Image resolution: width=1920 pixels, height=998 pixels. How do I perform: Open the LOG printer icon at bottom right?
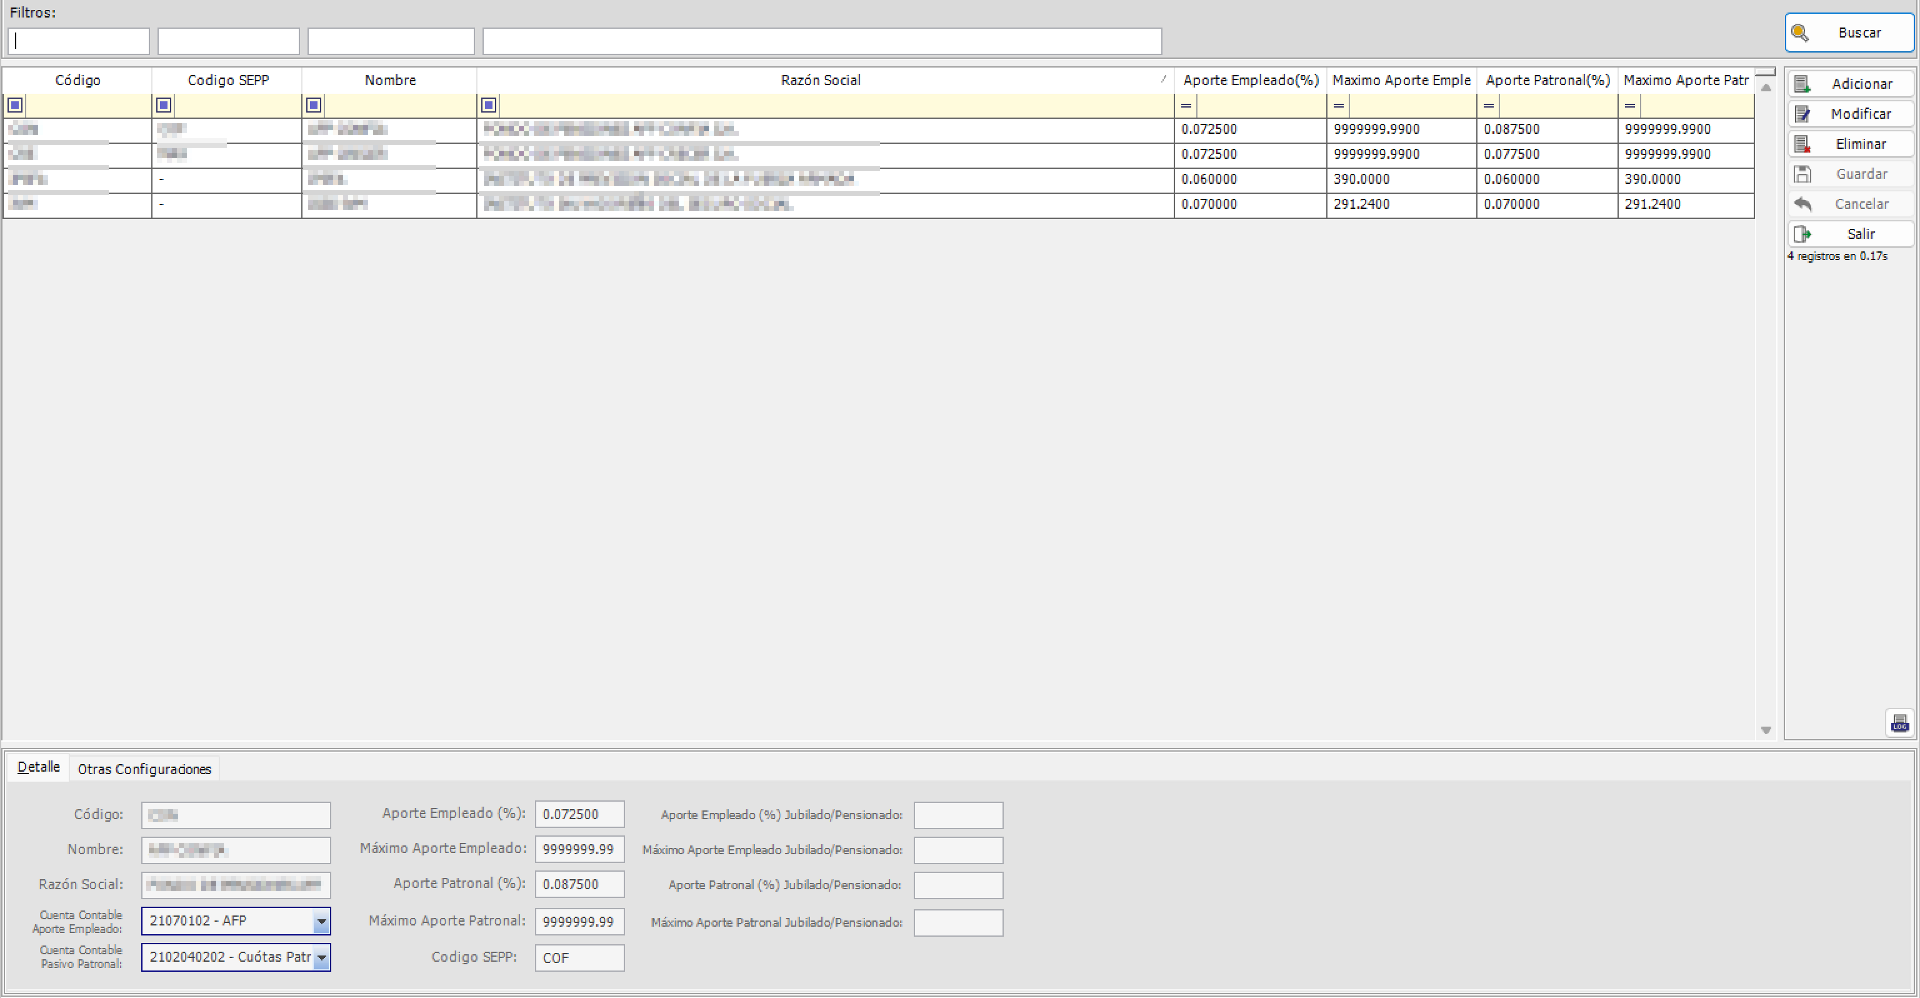(1899, 722)
